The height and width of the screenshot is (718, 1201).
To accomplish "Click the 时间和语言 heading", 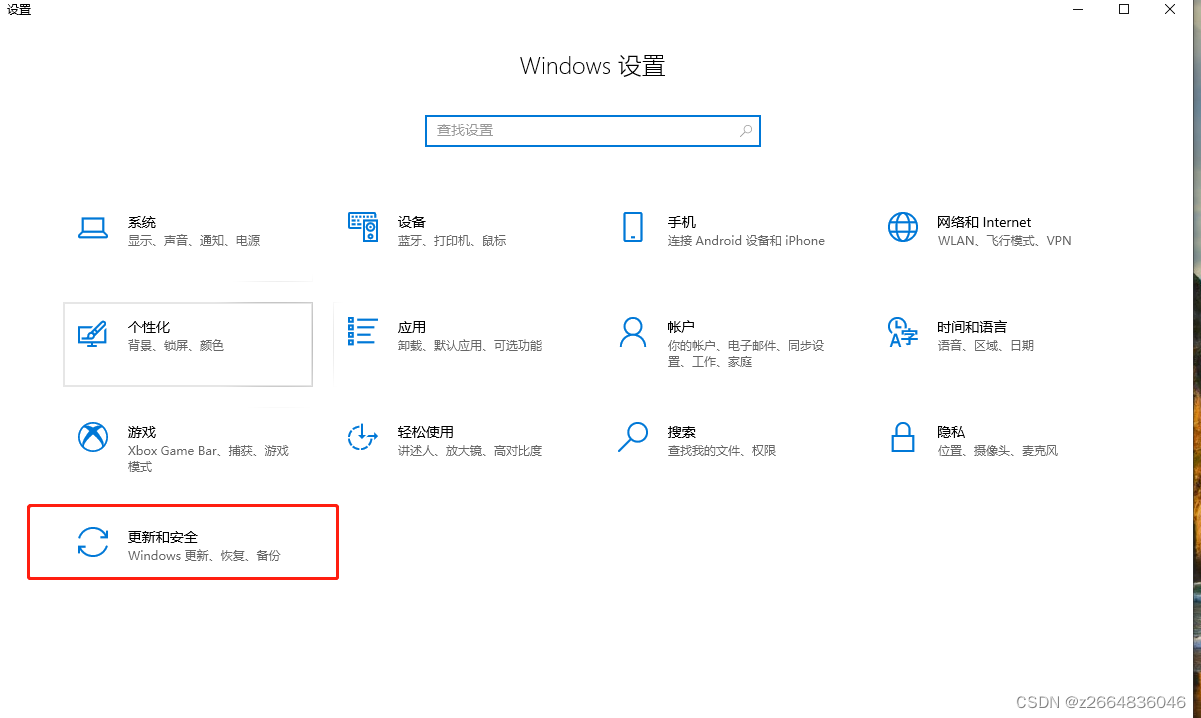I will (x=972, y=327).
